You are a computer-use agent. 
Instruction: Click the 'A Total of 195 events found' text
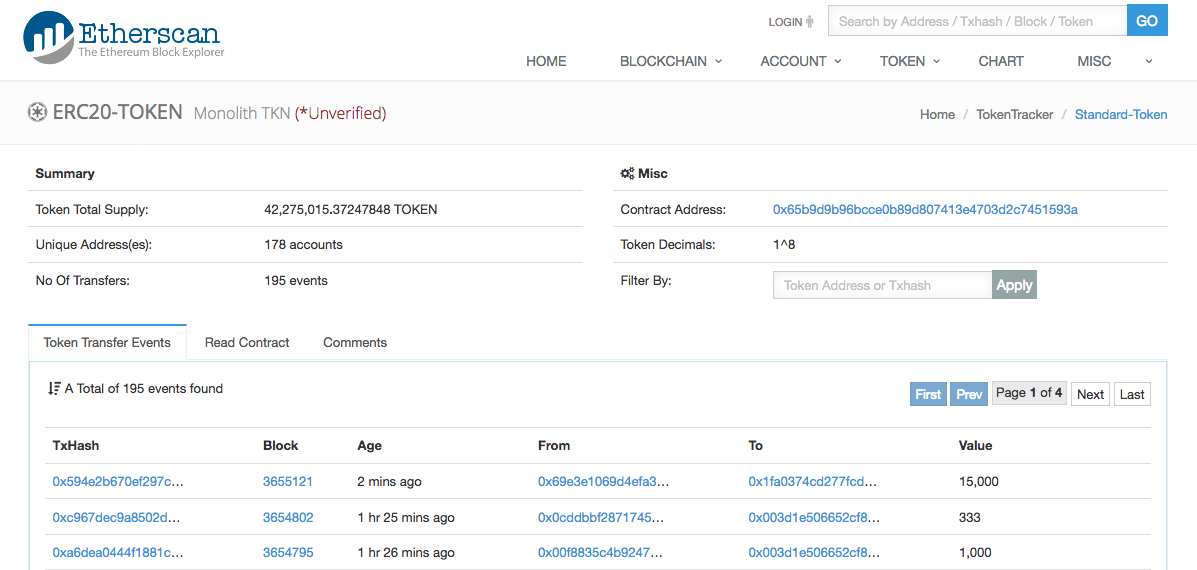(x=144, y=388)
